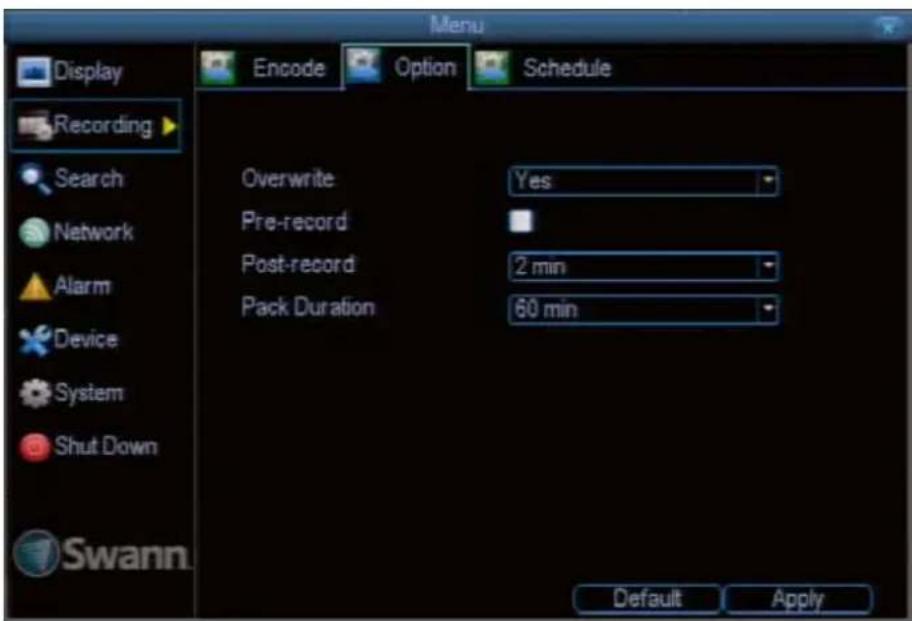Open the Overwrite dropdown set to Yes
This screenshot has width=912, height=621.
tap(643, 181)
